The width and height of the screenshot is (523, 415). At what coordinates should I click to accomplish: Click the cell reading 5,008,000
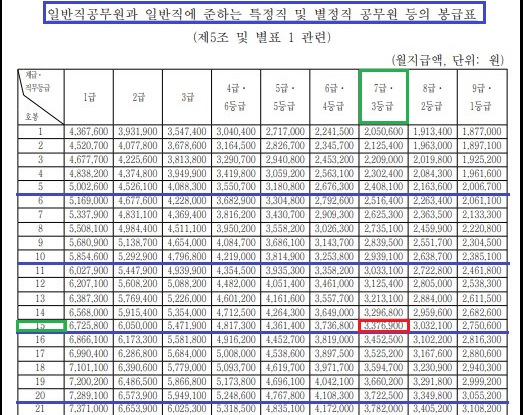[236, 354]
